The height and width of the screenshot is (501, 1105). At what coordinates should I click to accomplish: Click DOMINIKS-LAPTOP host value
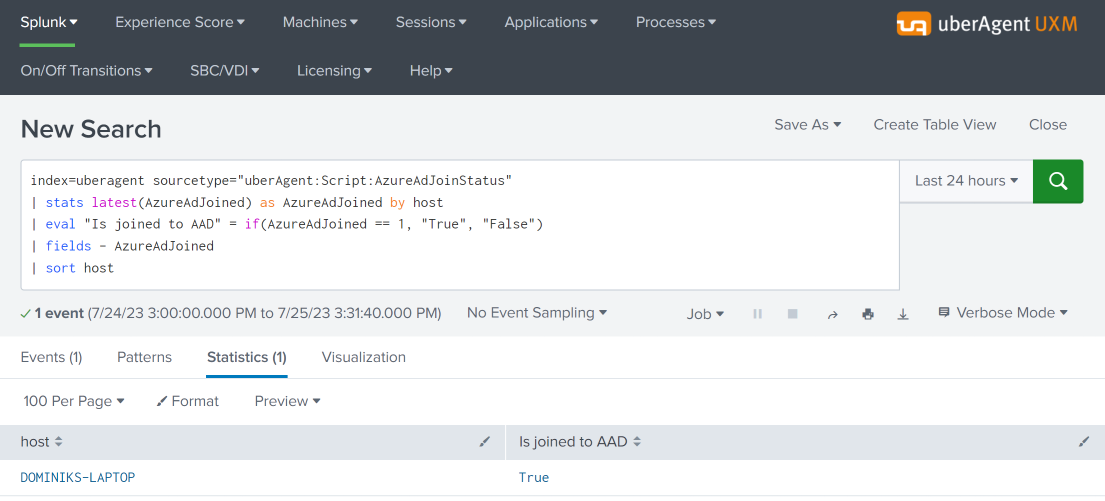point(78,478)
